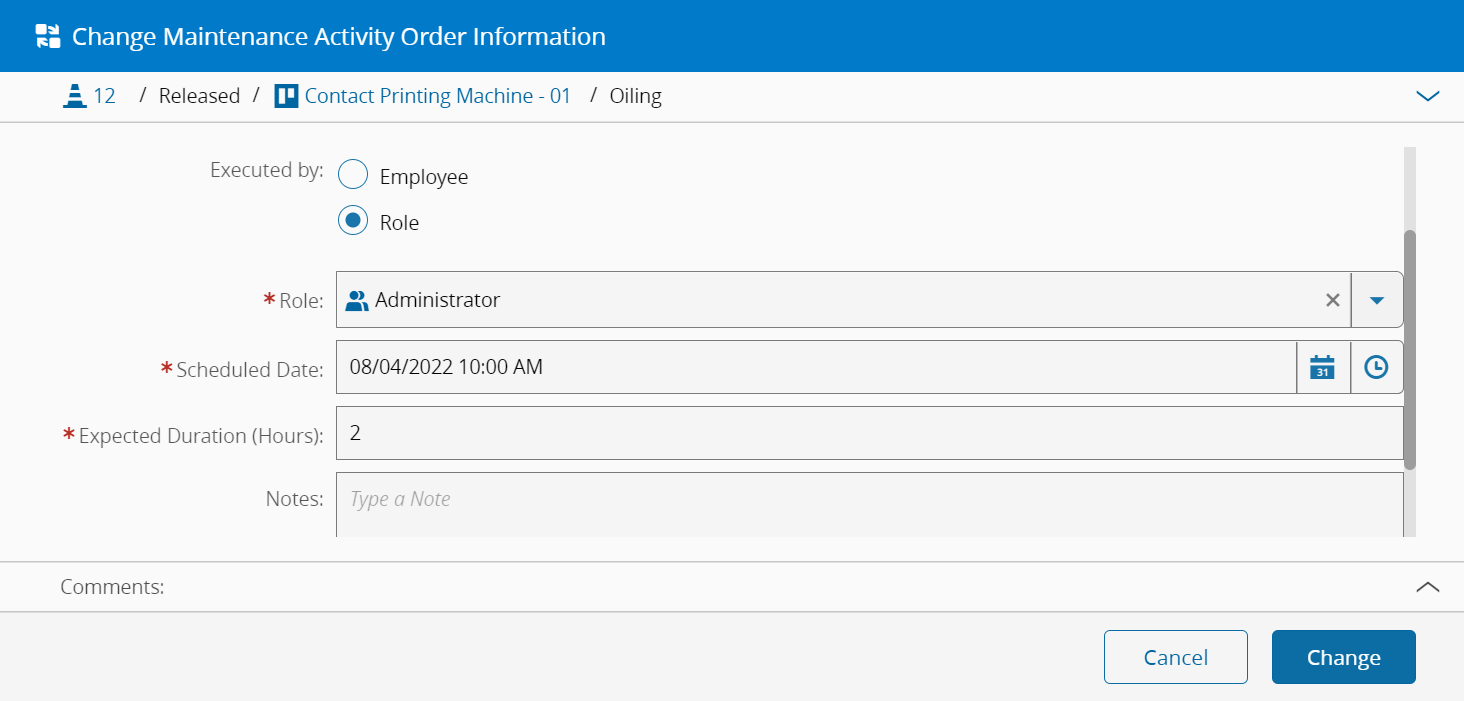Click the people icon in Role field

click(x=357, y=300)
